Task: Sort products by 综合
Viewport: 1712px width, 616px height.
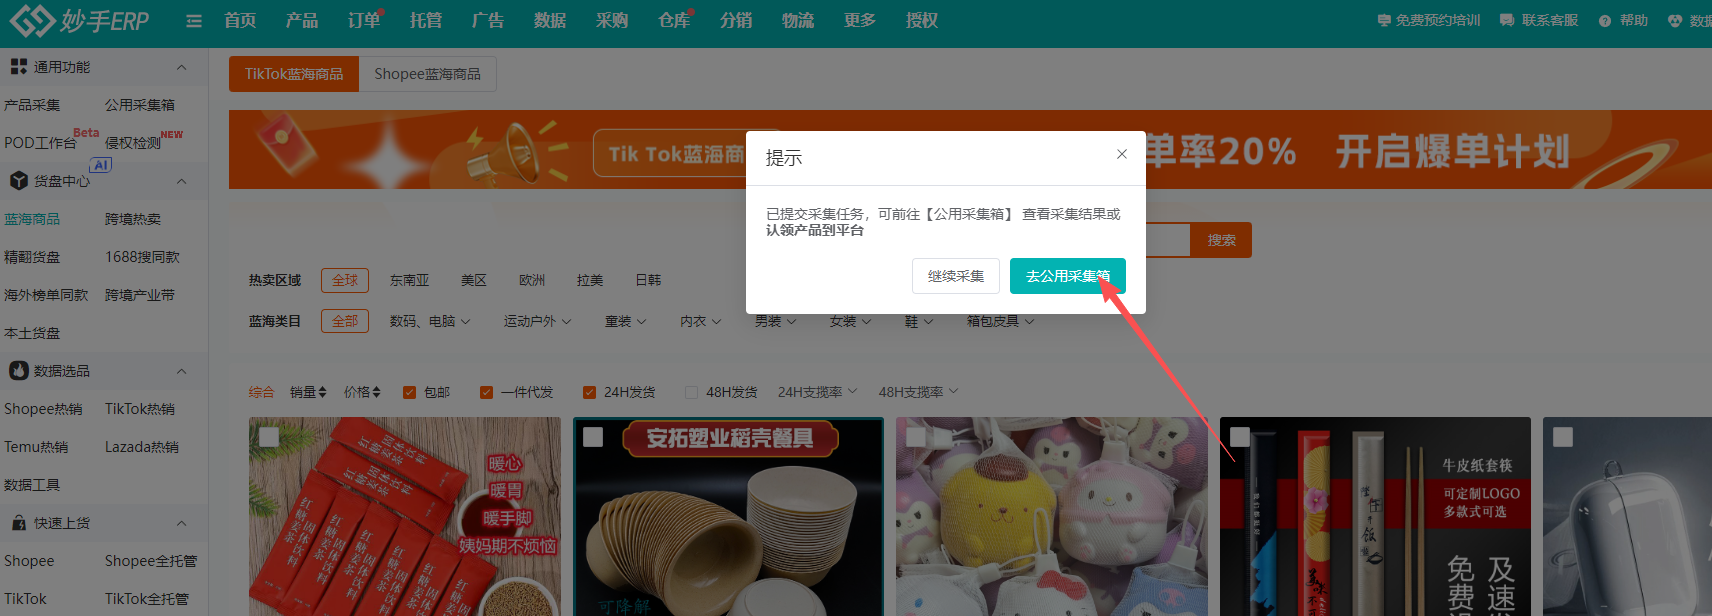Action: click(261, 392)
